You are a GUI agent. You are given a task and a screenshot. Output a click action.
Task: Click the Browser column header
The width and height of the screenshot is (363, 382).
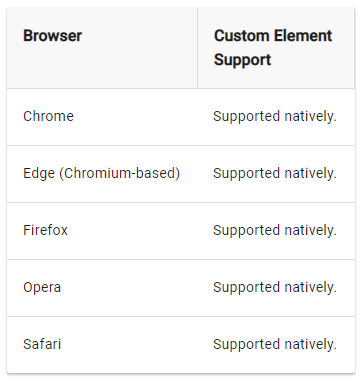coord(102,48)
